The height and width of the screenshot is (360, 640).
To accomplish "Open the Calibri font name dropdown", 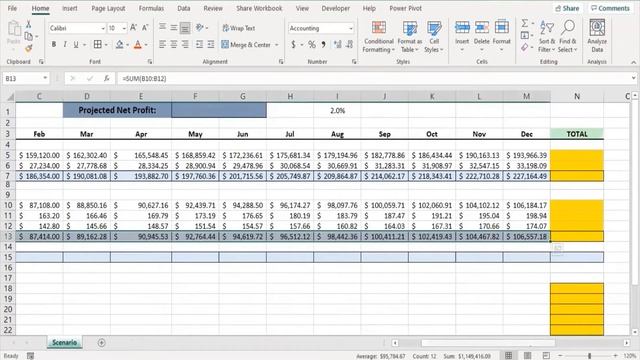I will tap(102, 28).
